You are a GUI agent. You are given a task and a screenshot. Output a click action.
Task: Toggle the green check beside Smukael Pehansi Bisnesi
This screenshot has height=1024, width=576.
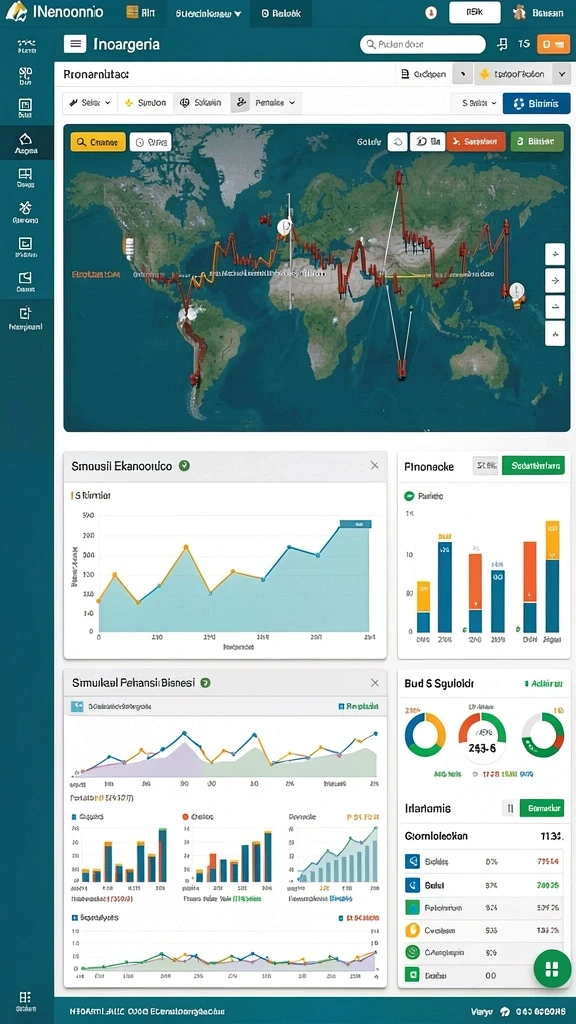tap(205, 682)
